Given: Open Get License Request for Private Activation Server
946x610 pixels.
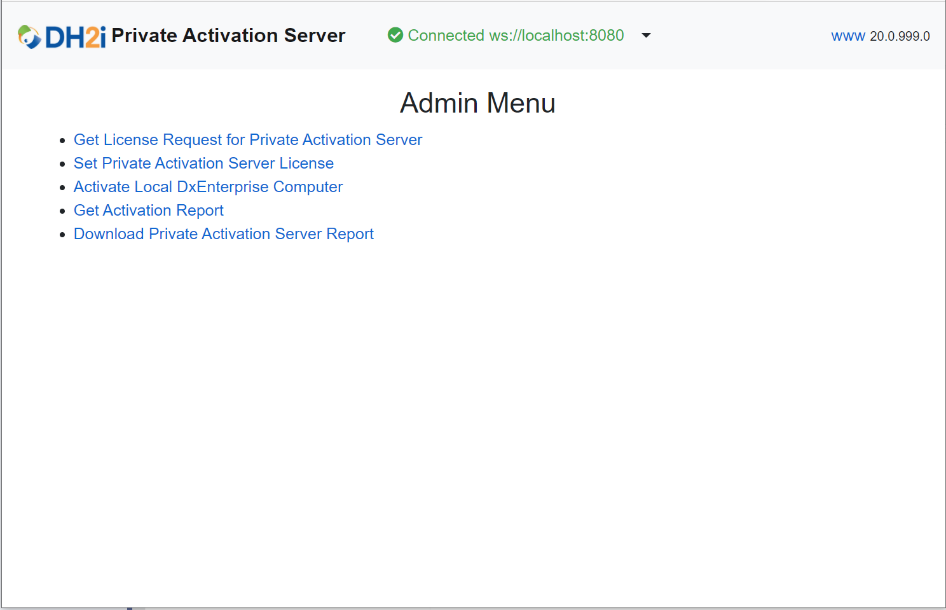Looking at the screenshot, I should (247, 140).
